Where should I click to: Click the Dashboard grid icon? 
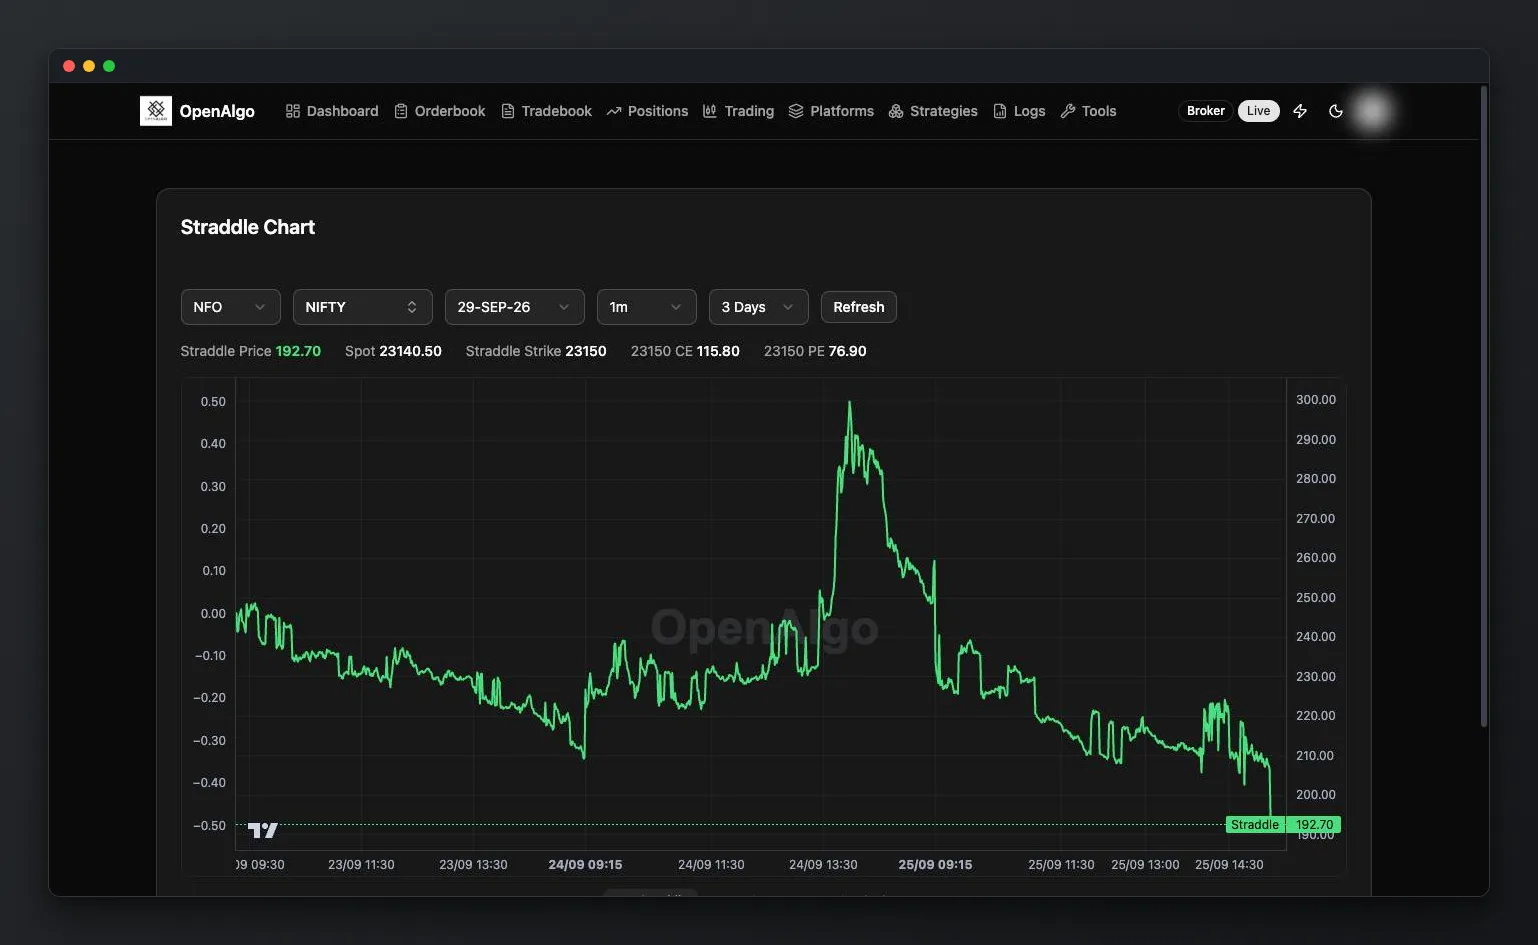tap(293, 111)
